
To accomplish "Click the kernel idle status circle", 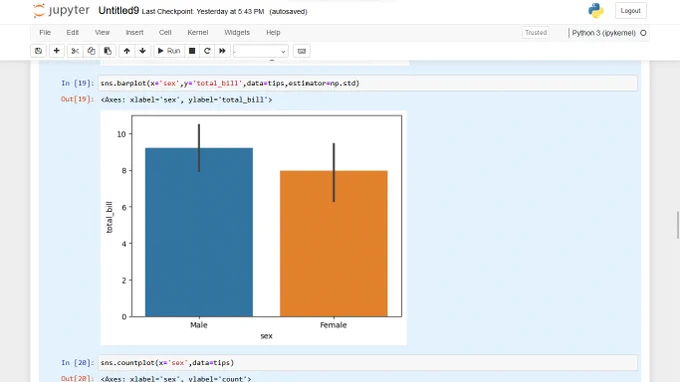I will 643,33.
